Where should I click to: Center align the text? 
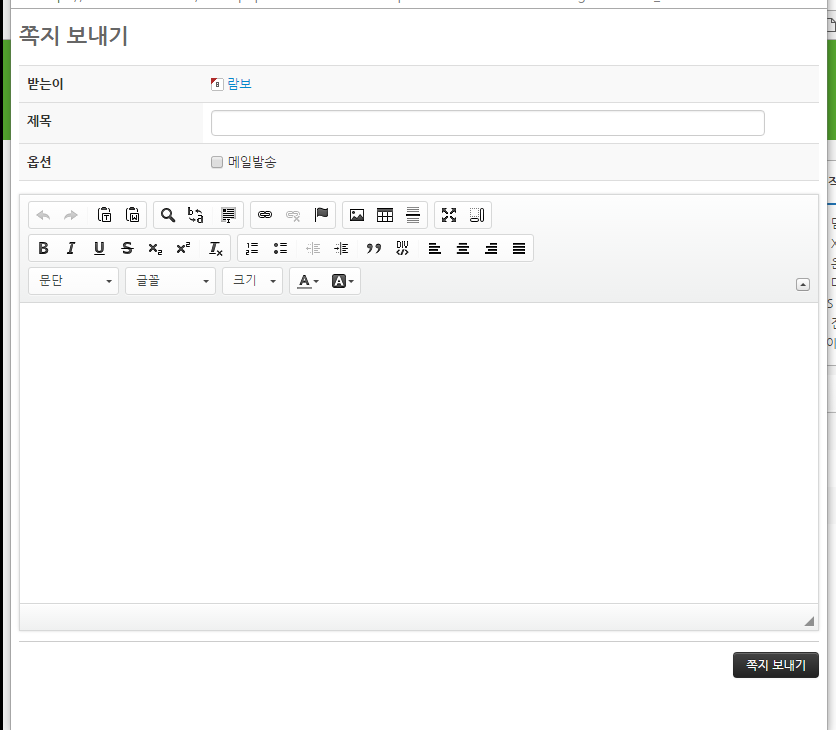[463, 248]
